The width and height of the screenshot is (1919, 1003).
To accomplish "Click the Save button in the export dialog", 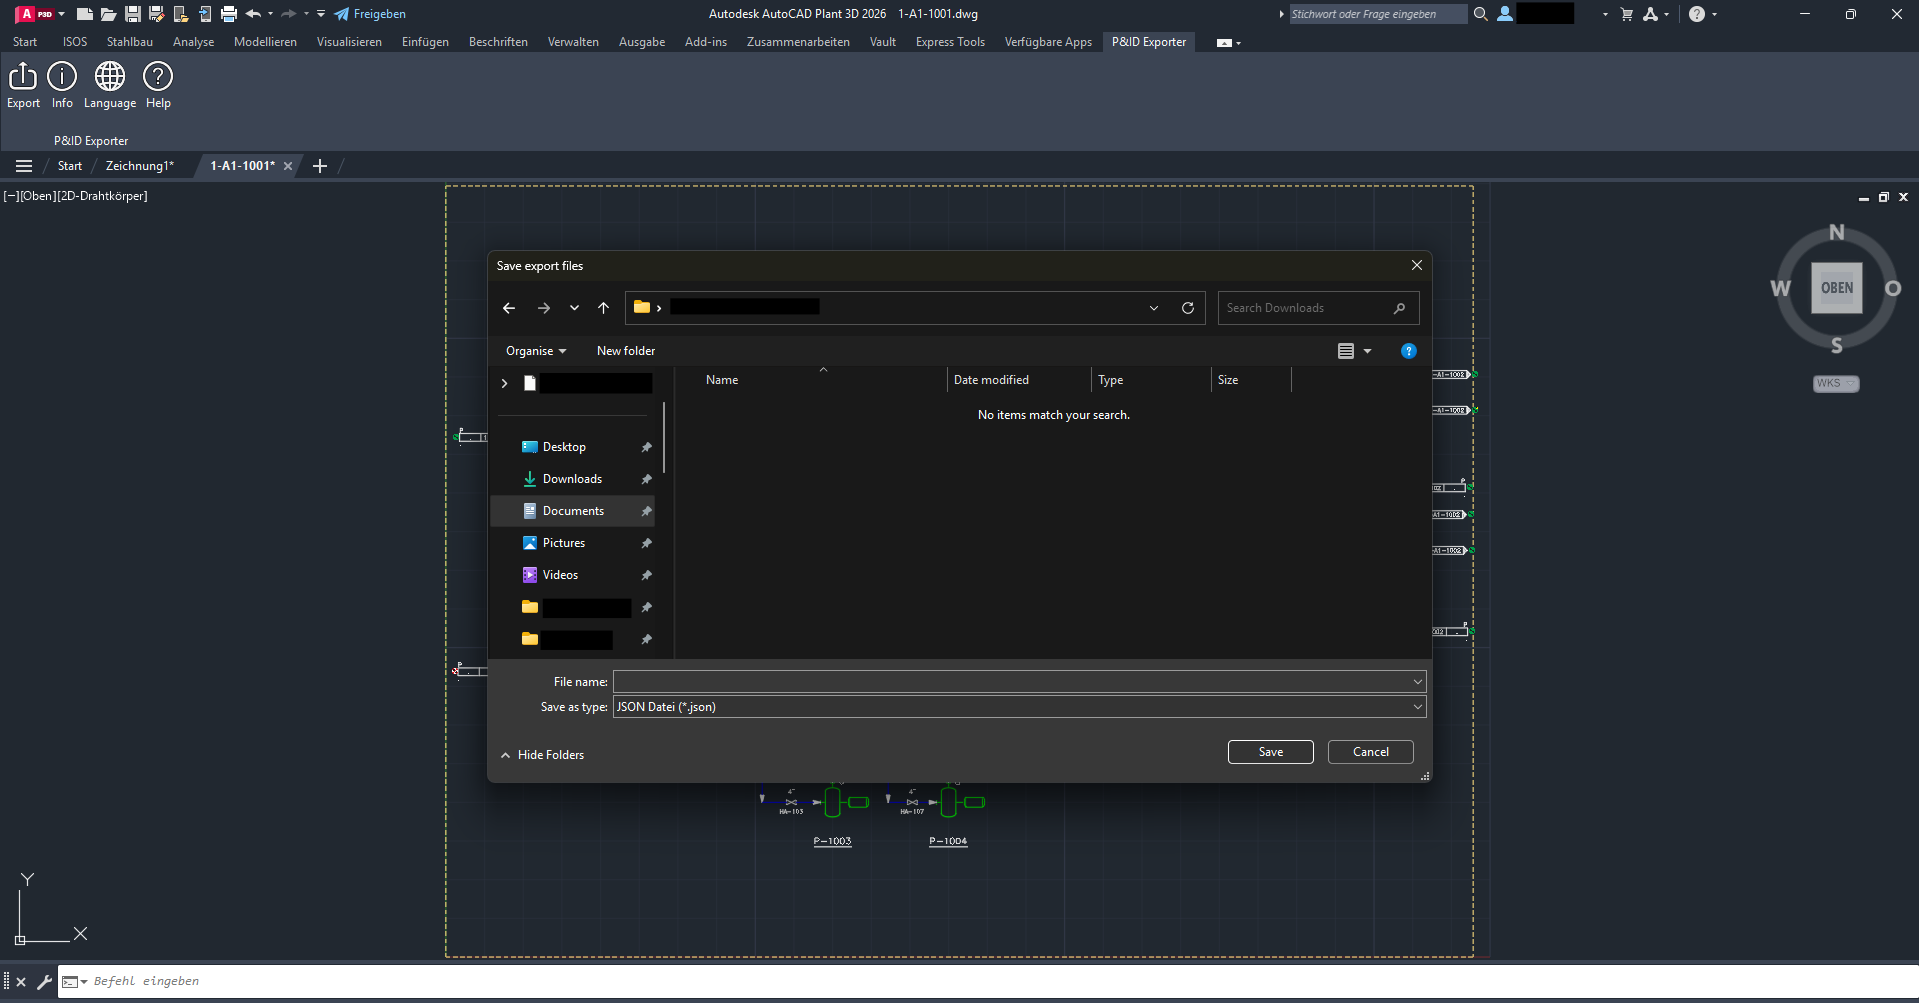I will tap(1269, 751).
